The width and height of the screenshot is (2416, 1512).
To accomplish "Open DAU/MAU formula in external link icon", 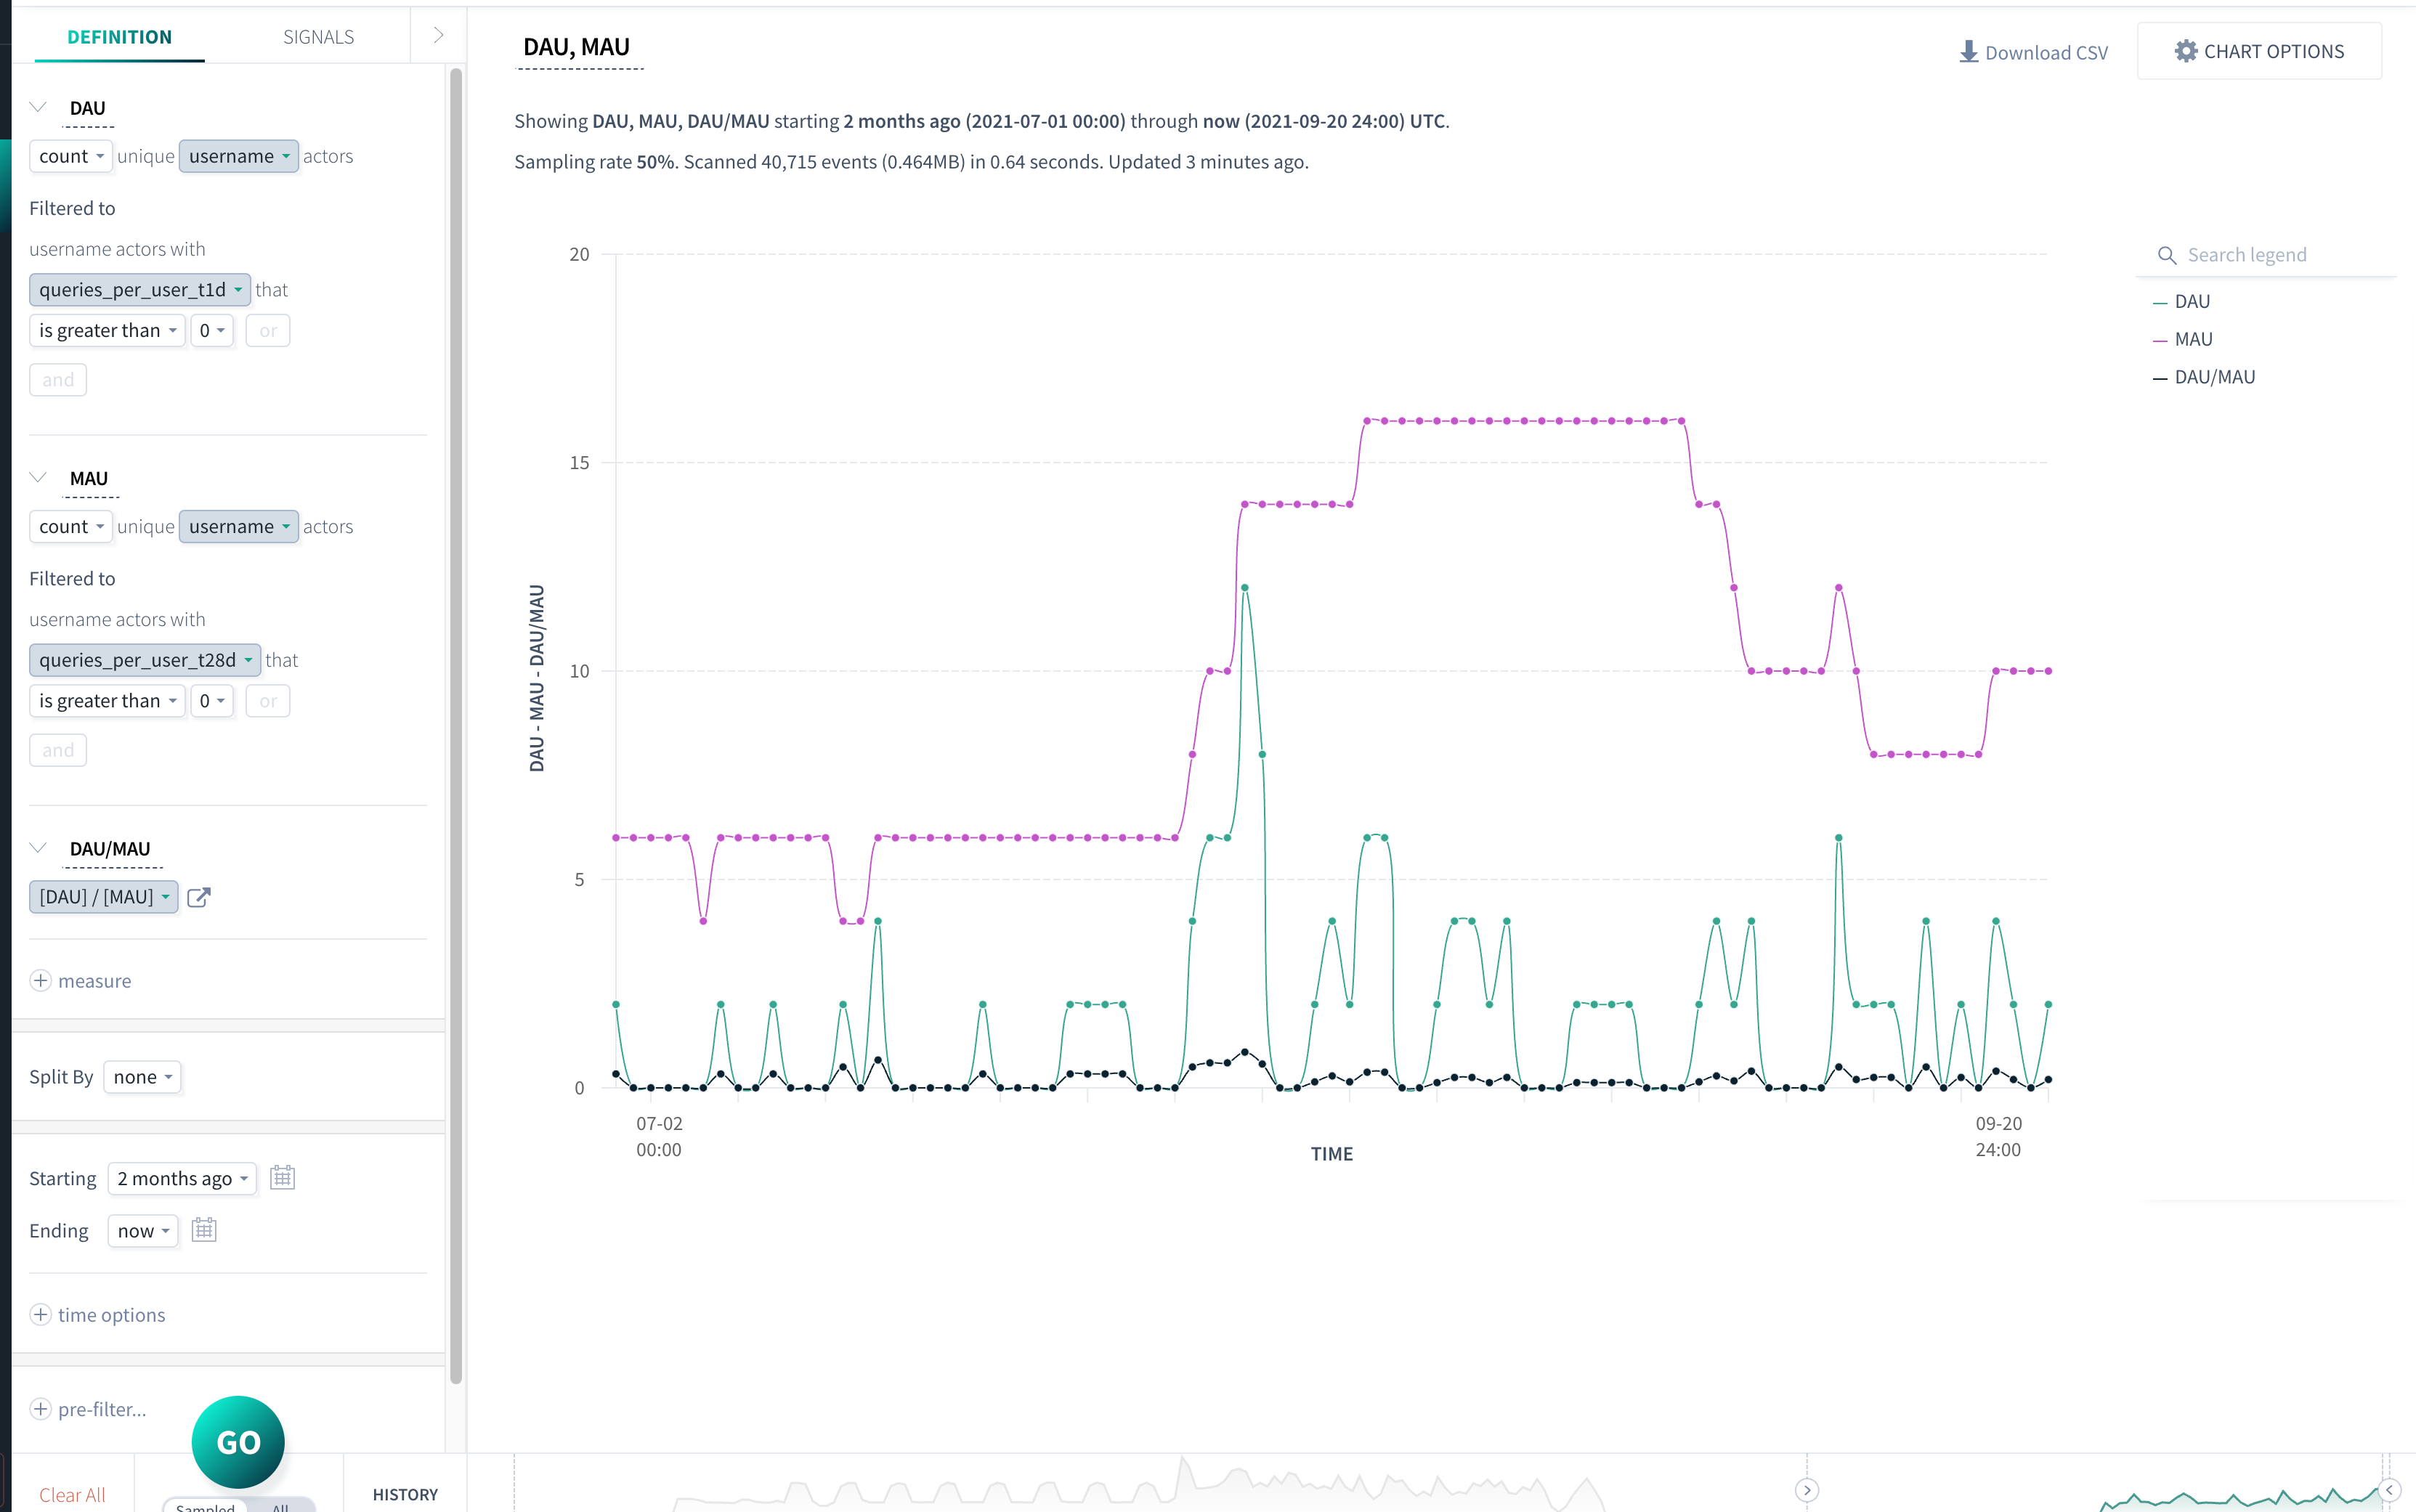I will pyautogui.click(x=199, y=897).
